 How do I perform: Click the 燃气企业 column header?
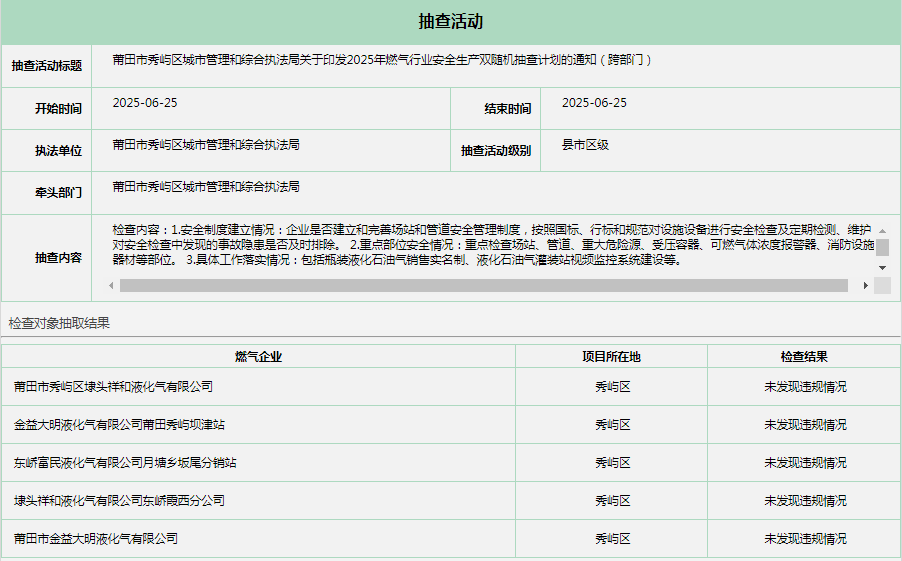pos(258,357)
